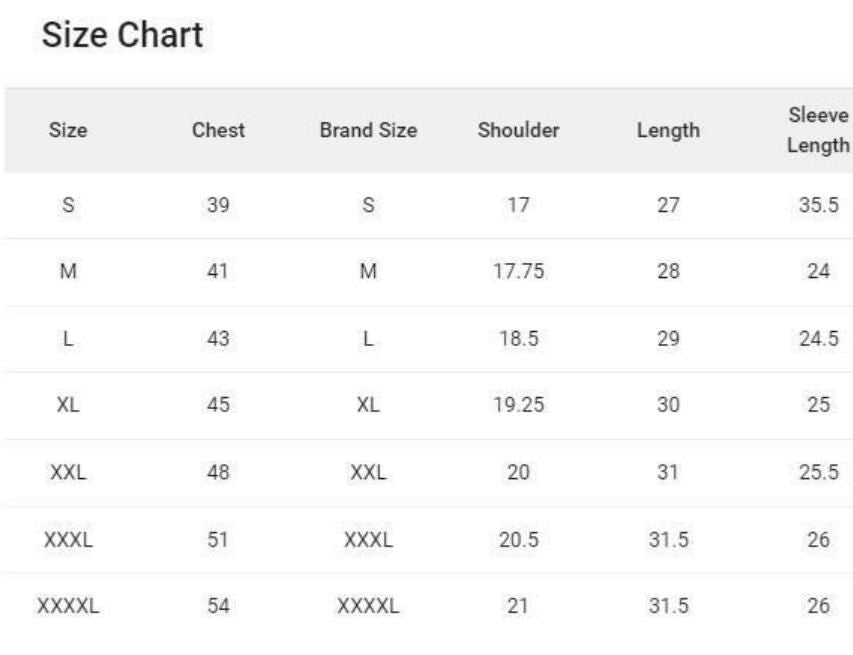853x655 pixels.
Task: Select shoulder value 17.75 in the M row
Action: tap(518, 272)
